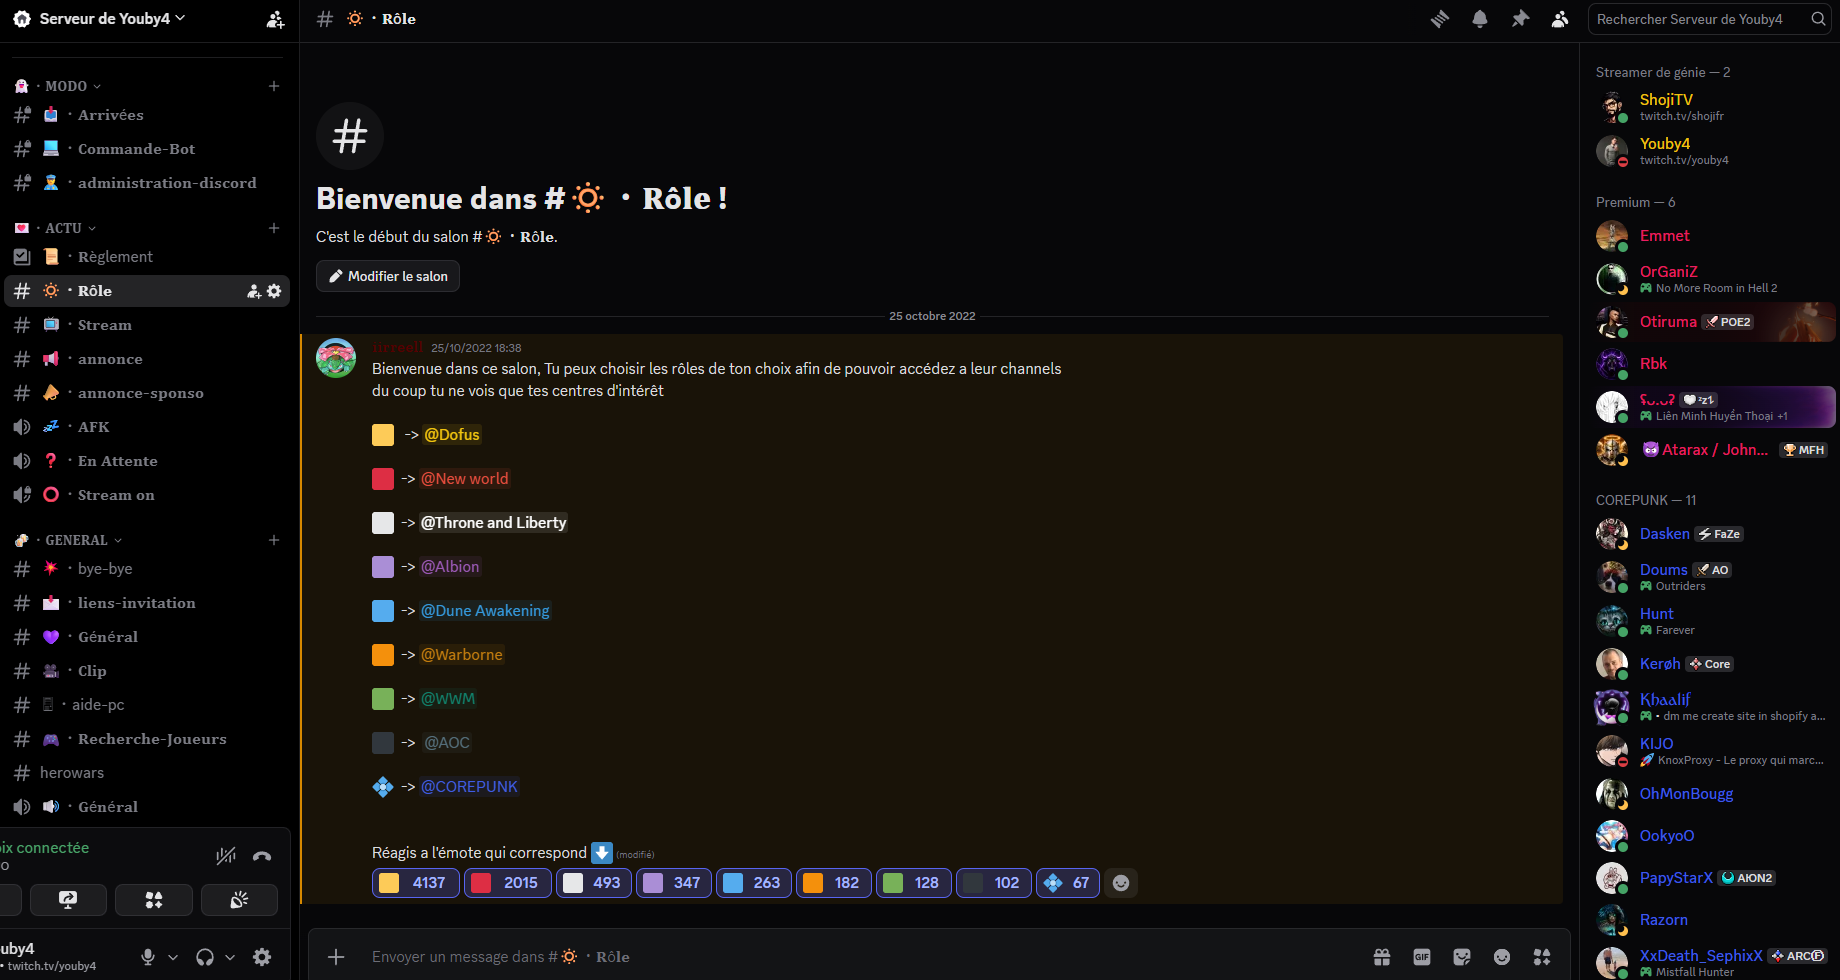Image resolution: width=1840 pixels, height=980 pixels.
Task: Open the soundboard button
Action: [x=239, y=900]
